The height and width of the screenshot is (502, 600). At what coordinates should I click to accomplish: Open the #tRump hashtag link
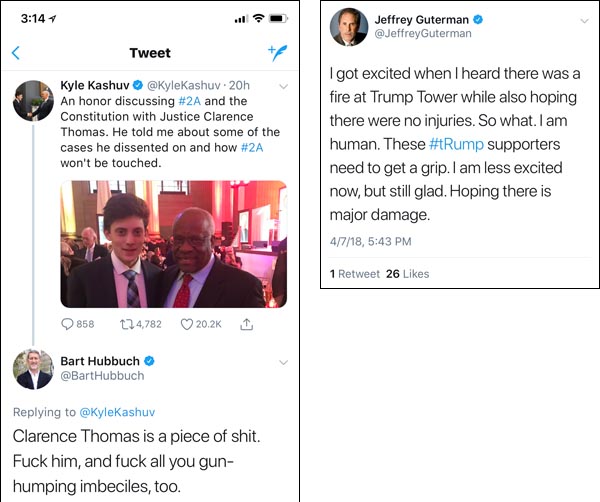pyautogui.click(x=456, y=145)
